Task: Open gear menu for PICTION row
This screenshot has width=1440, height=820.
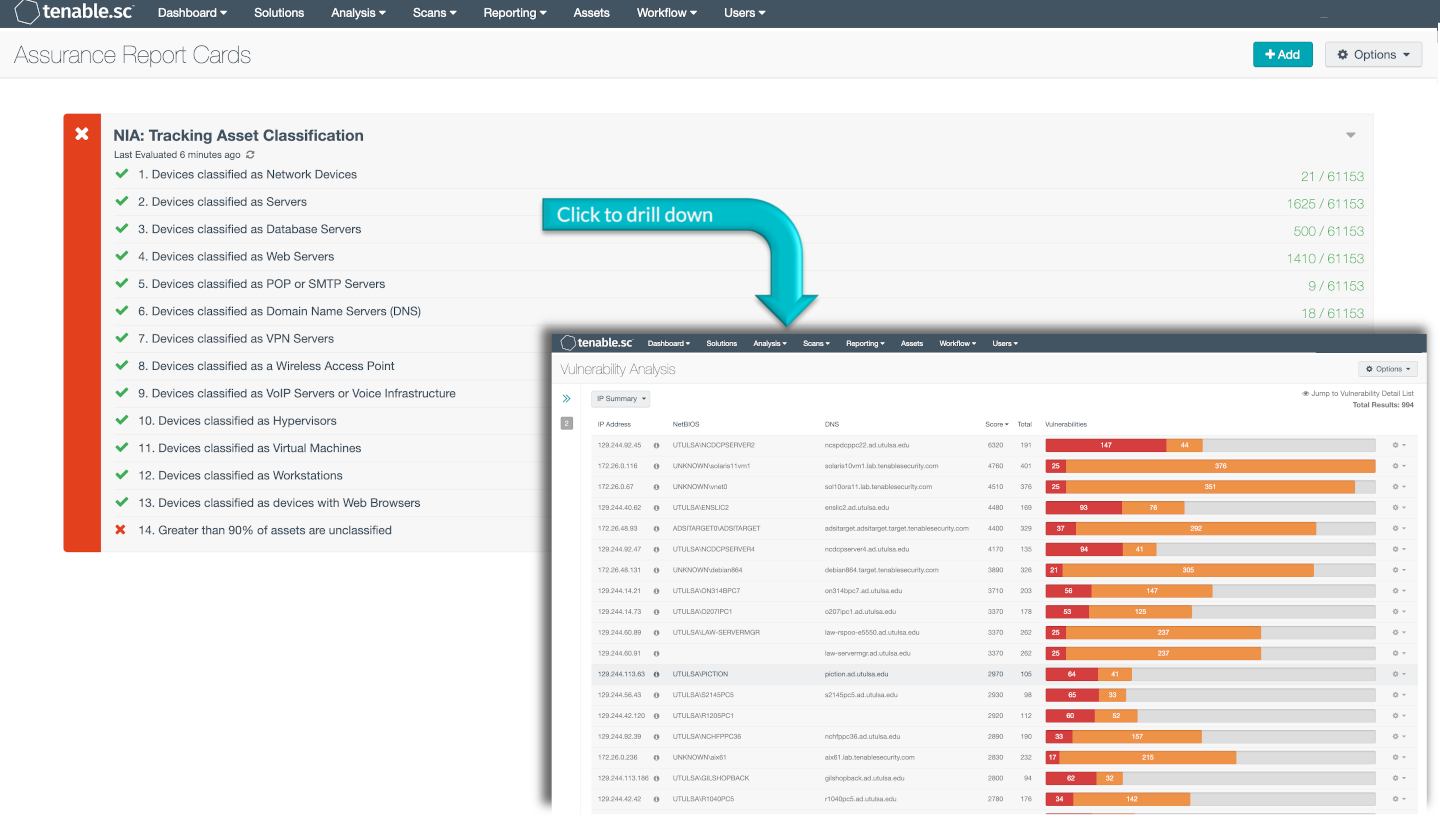Action: 1399,674
